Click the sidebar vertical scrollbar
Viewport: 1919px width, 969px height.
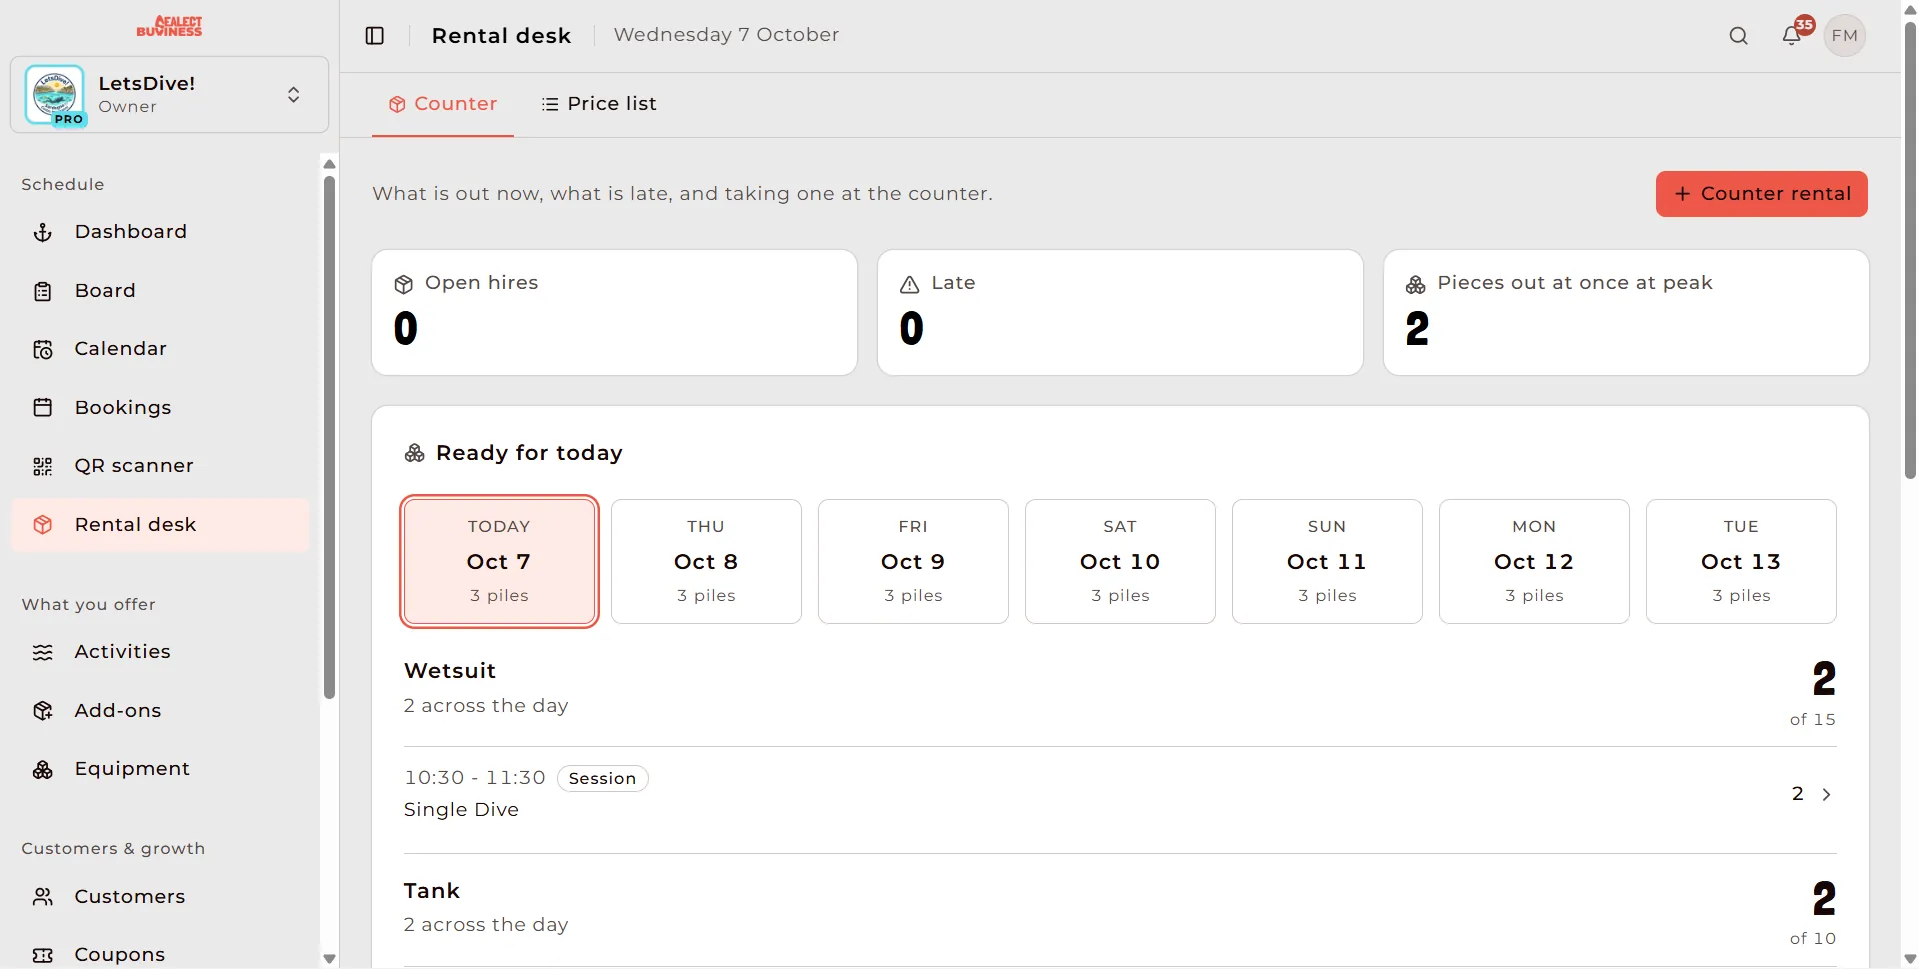coord(329,438)
